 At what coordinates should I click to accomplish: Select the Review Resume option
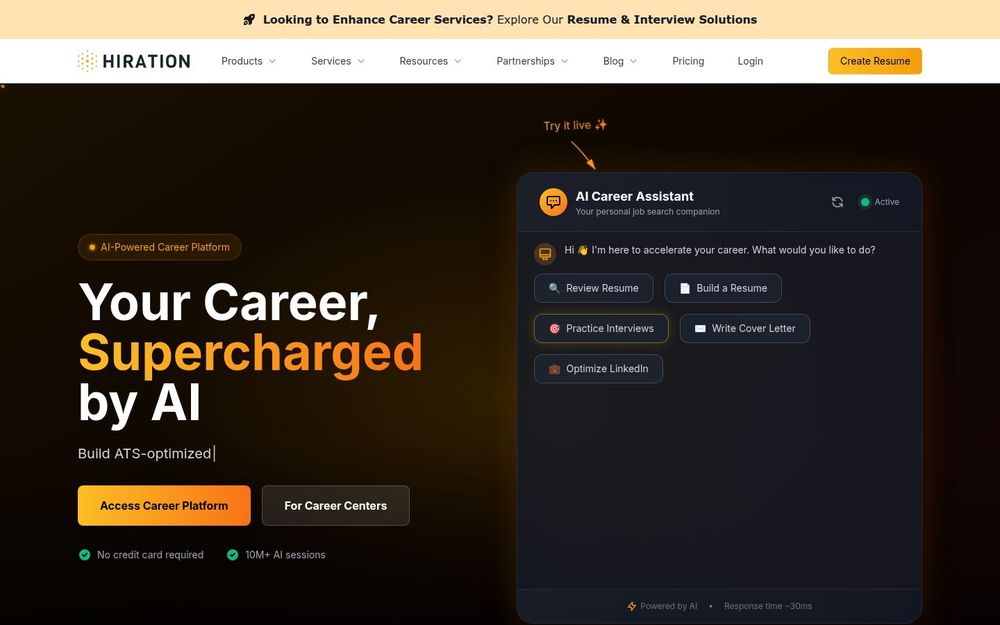(594, 288)
